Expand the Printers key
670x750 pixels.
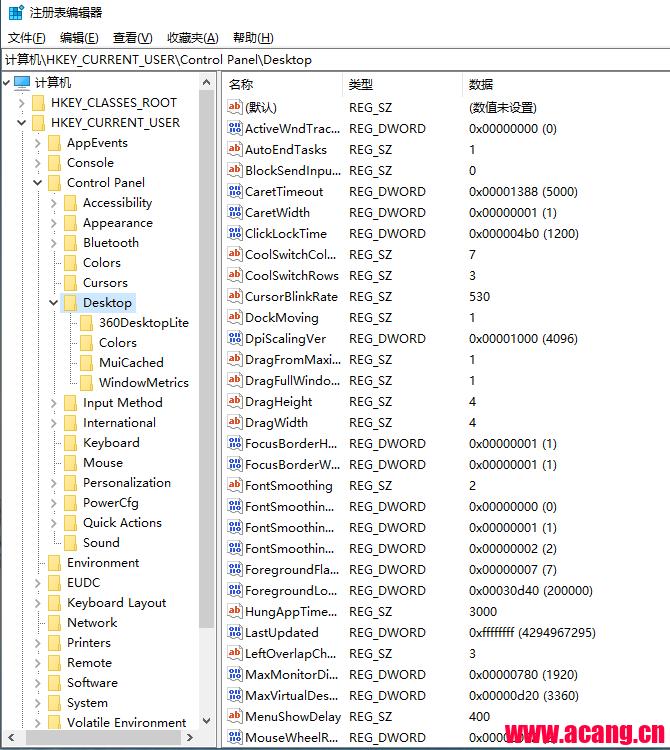[38, 643]
